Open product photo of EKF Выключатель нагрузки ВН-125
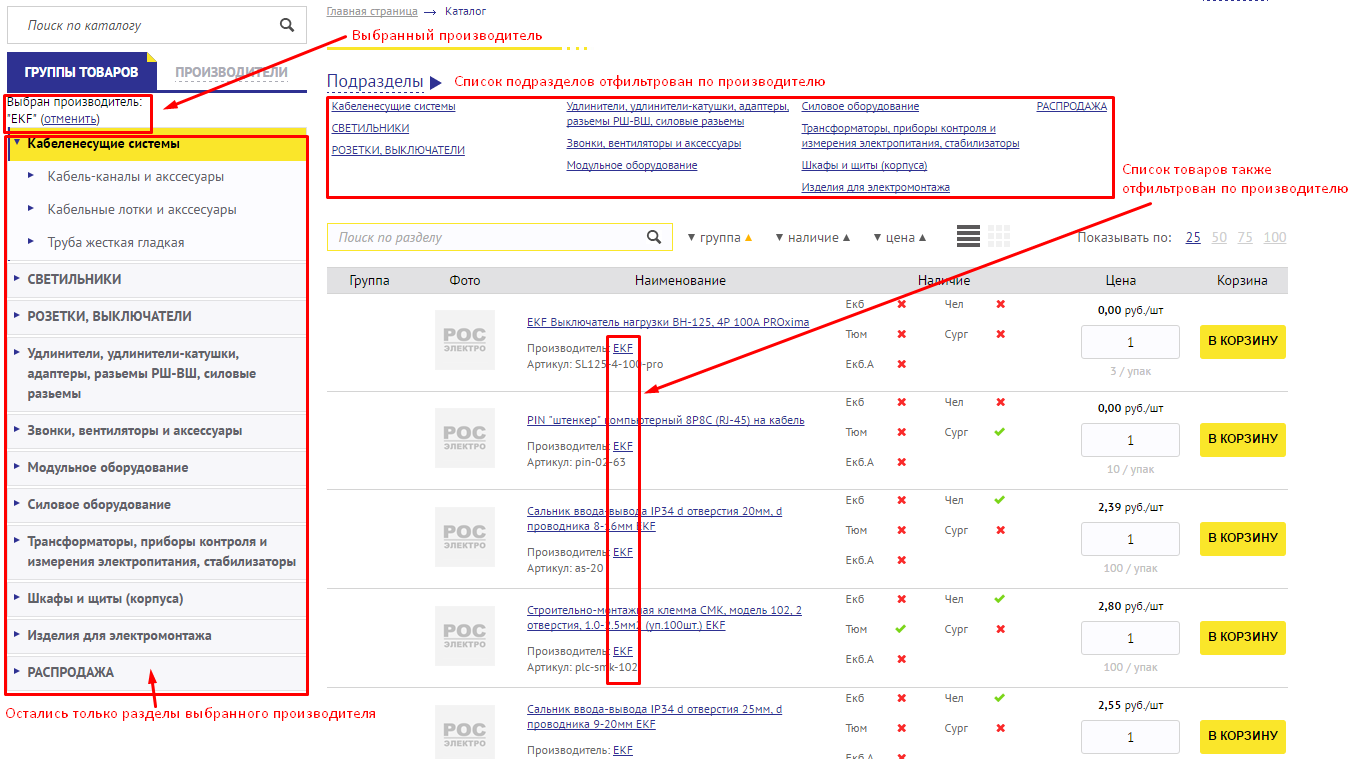The width and height of the screenshot is (1356, 759). (x=465, y=340)
